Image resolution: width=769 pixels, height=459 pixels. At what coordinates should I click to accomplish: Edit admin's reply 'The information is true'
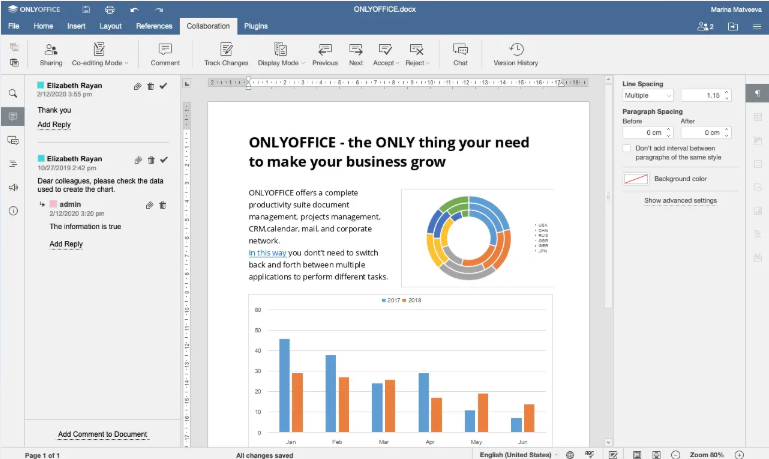(x=149, y=205)
